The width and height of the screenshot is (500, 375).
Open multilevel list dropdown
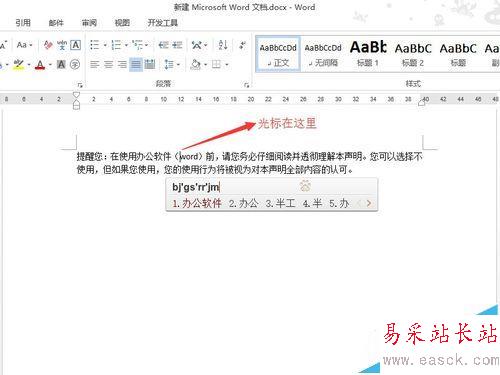click(x=146, y=45)
